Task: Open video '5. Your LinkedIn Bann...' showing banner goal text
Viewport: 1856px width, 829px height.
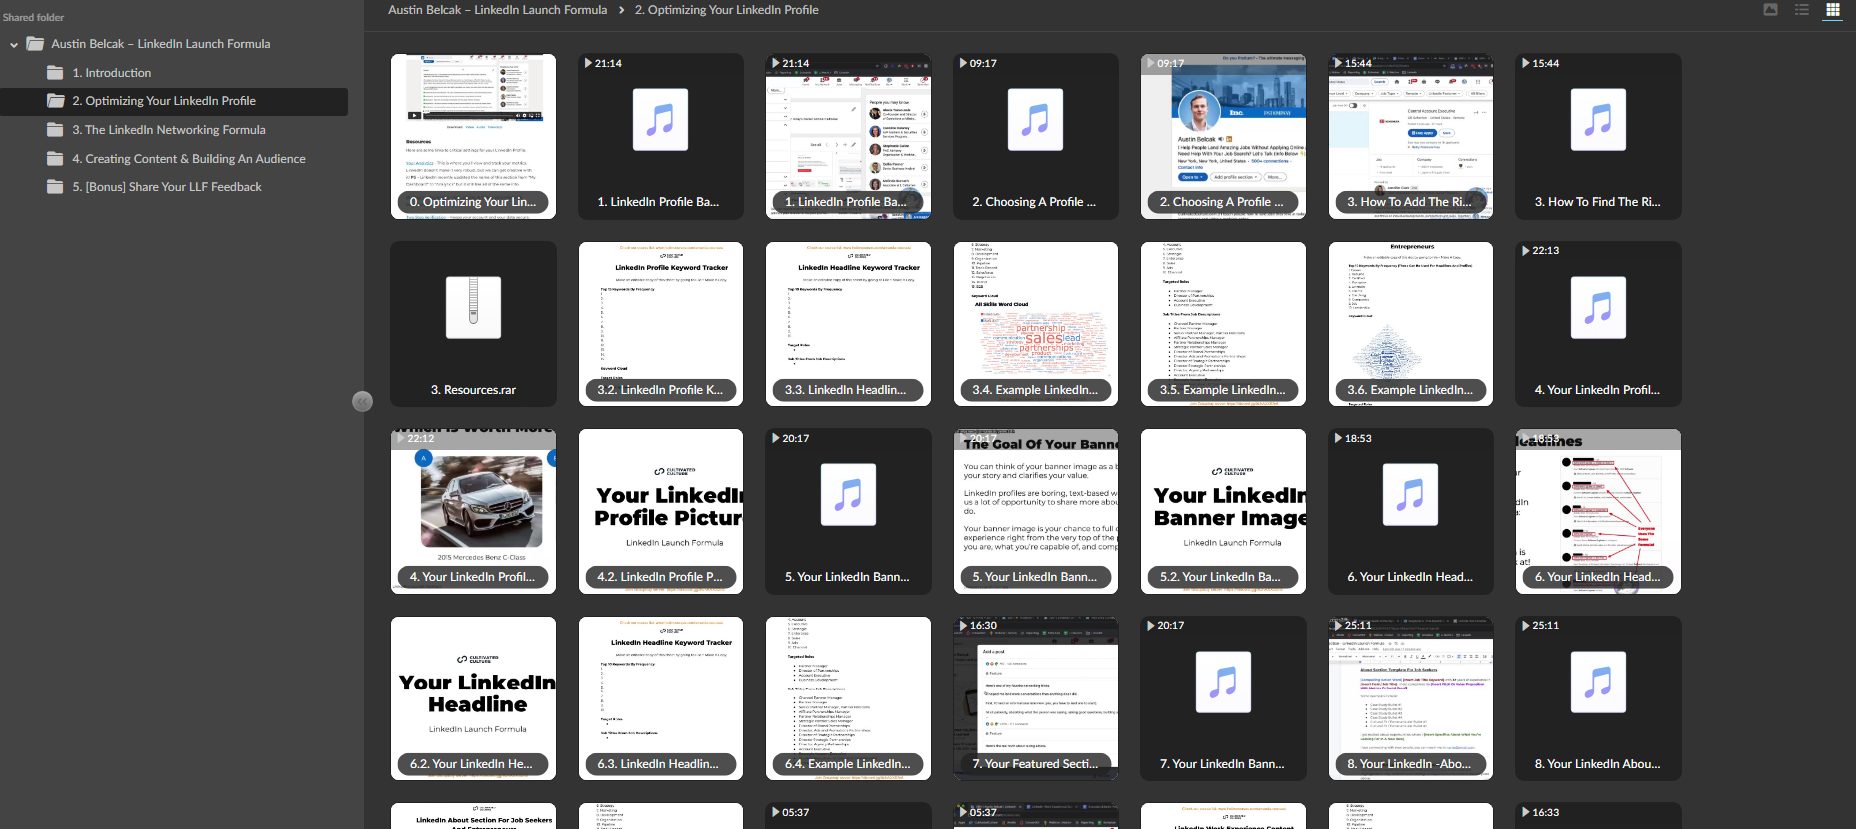Action: coord(1036,511)
